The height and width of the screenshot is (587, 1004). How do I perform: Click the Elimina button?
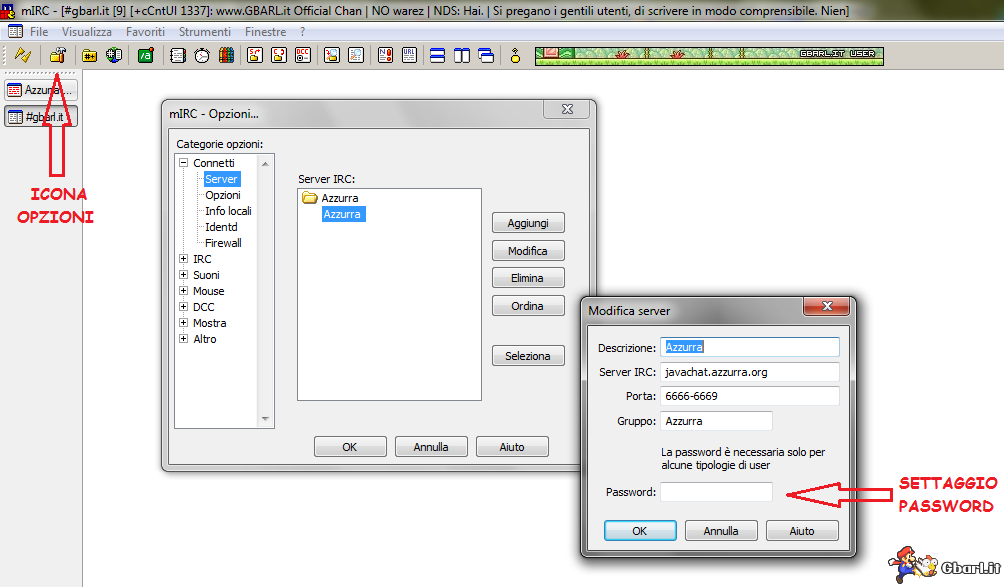[528, 278]
